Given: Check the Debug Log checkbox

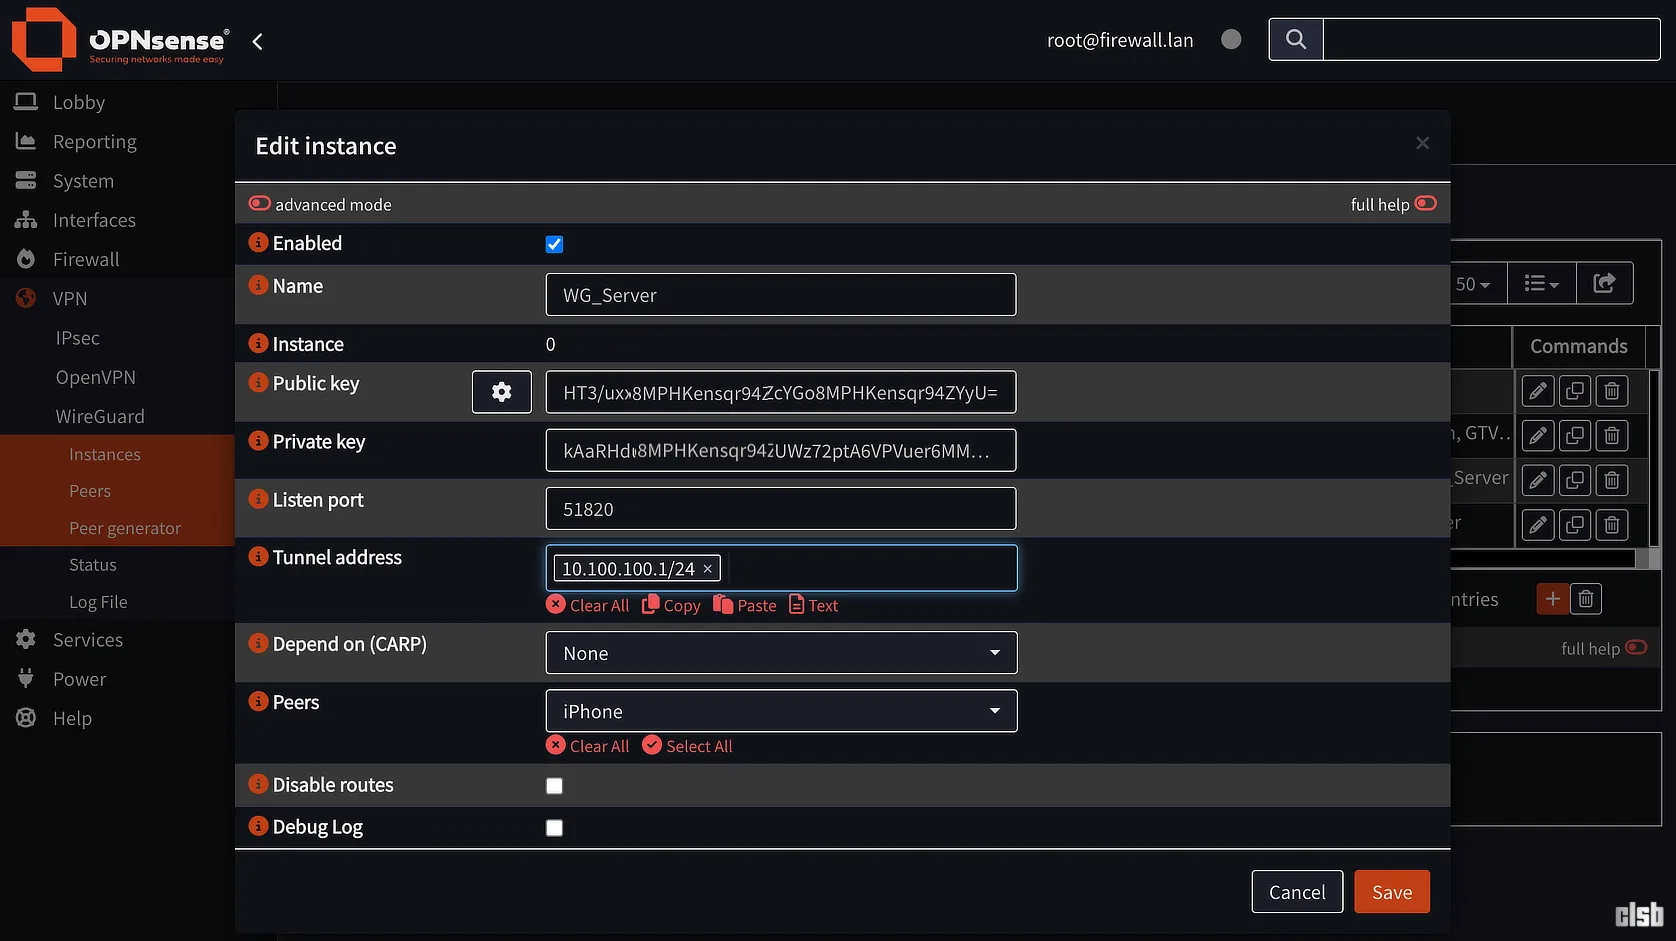Looking at the screenshot, I should (x=554, y=828).
